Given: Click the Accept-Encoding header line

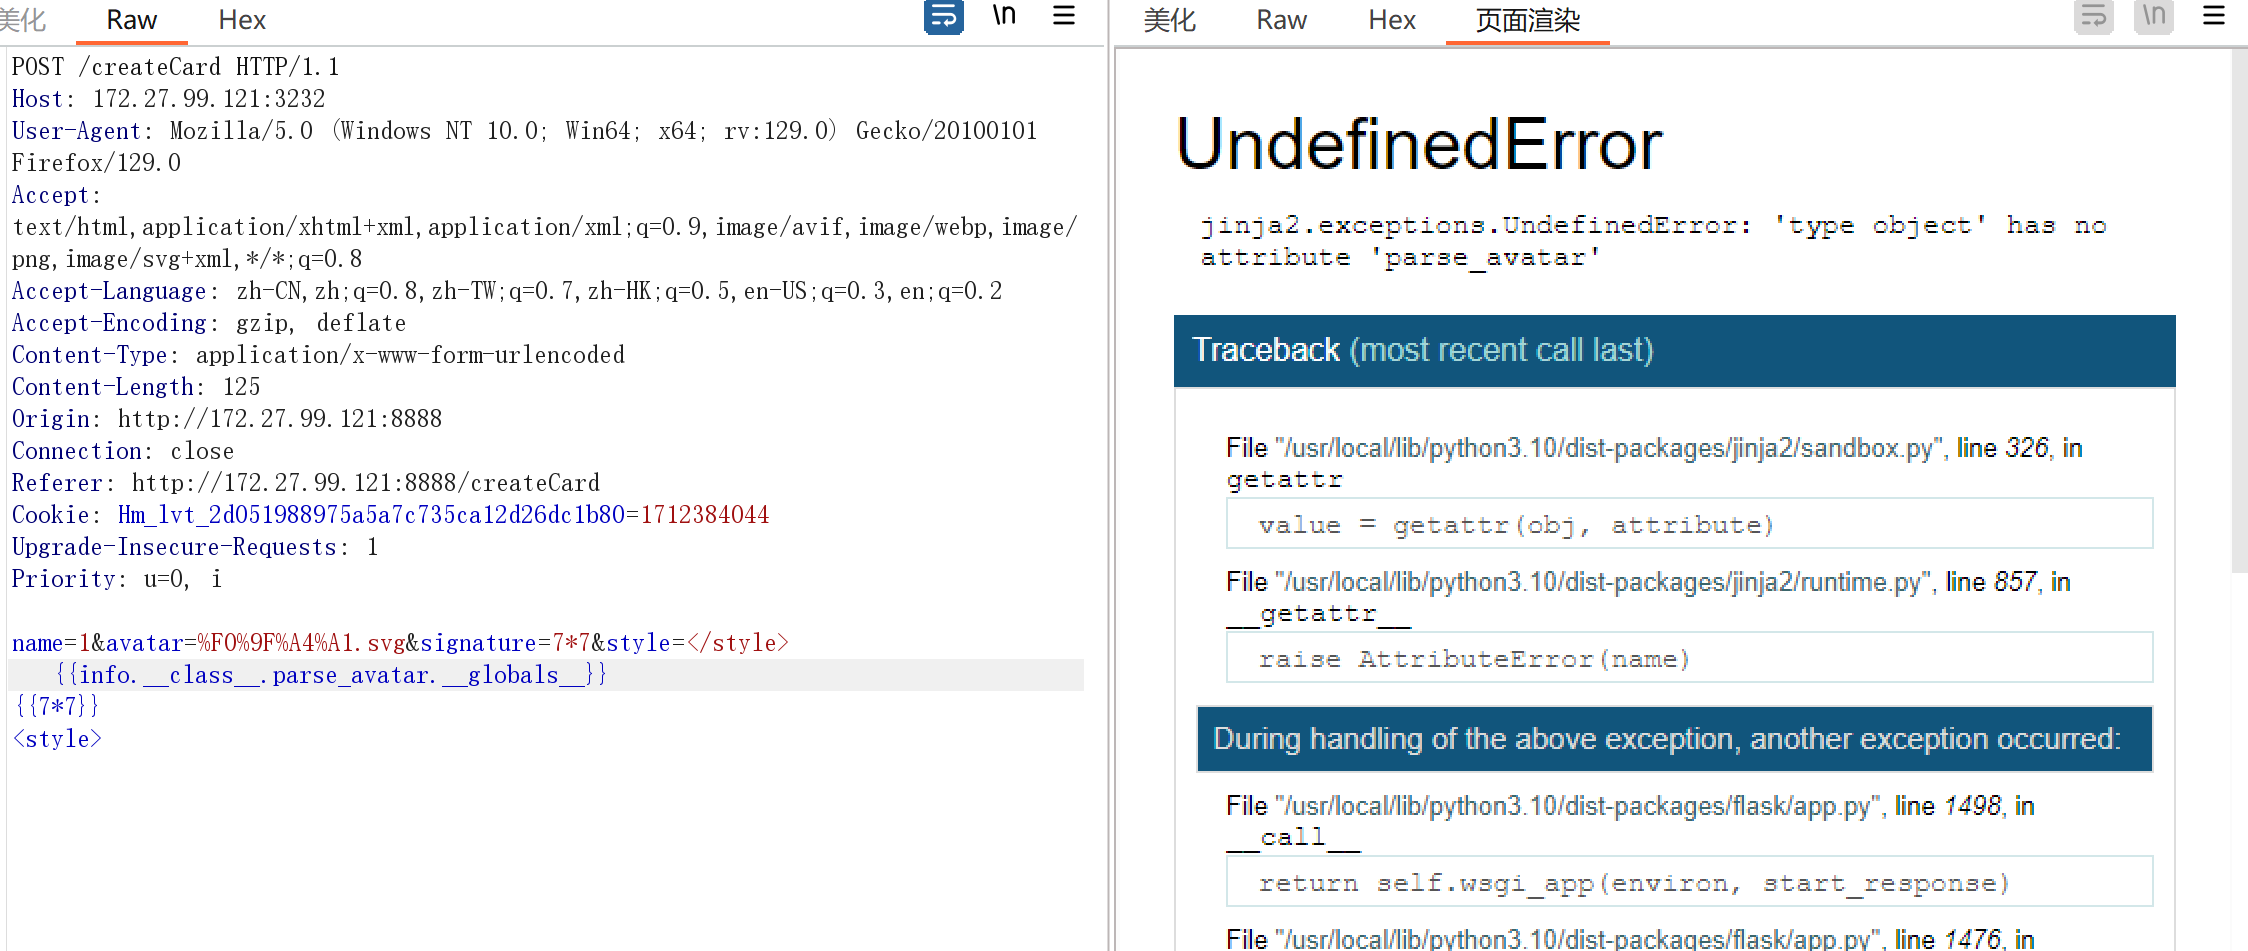Looking at the screenshot, I should pyautogui.click(x=208, y=323).
